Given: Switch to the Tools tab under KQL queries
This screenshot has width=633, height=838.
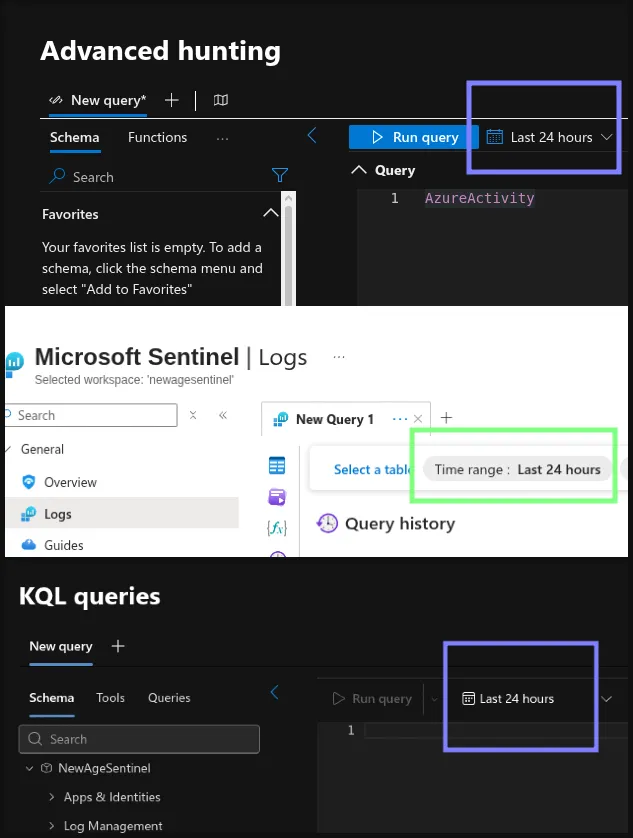Looking at the screenshot, I should pyautogui.click(x=110, y=698).
